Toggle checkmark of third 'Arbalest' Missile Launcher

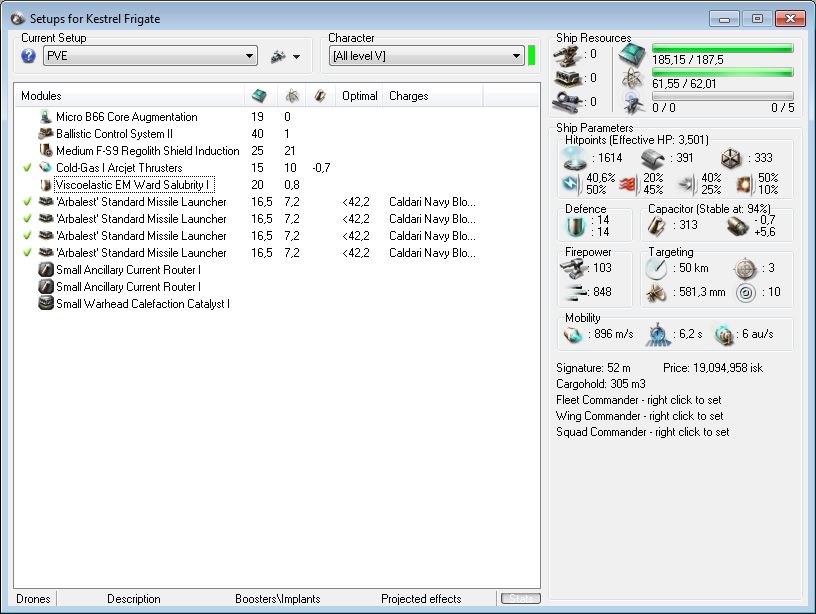coord(27,235)
